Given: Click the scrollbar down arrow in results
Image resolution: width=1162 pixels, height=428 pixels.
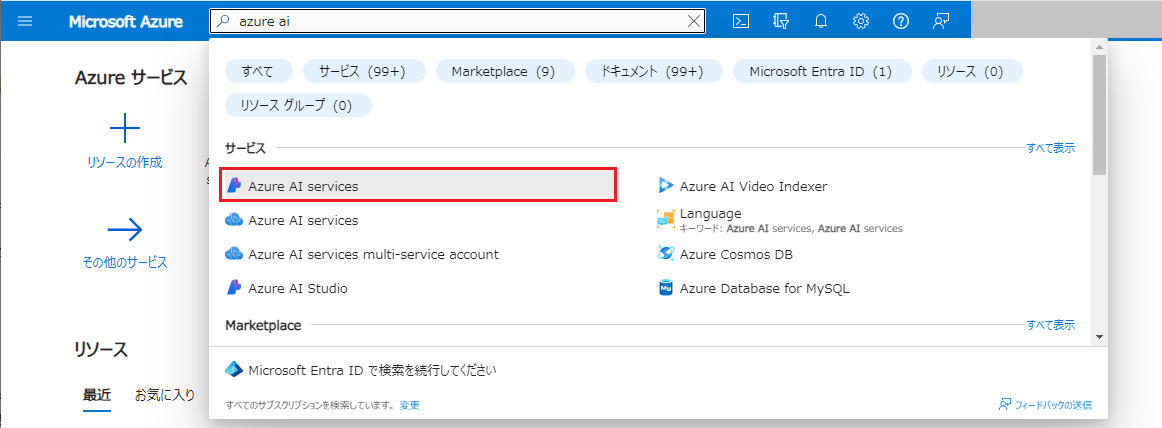Looking at the screenshot, I should pos(1099,336).
